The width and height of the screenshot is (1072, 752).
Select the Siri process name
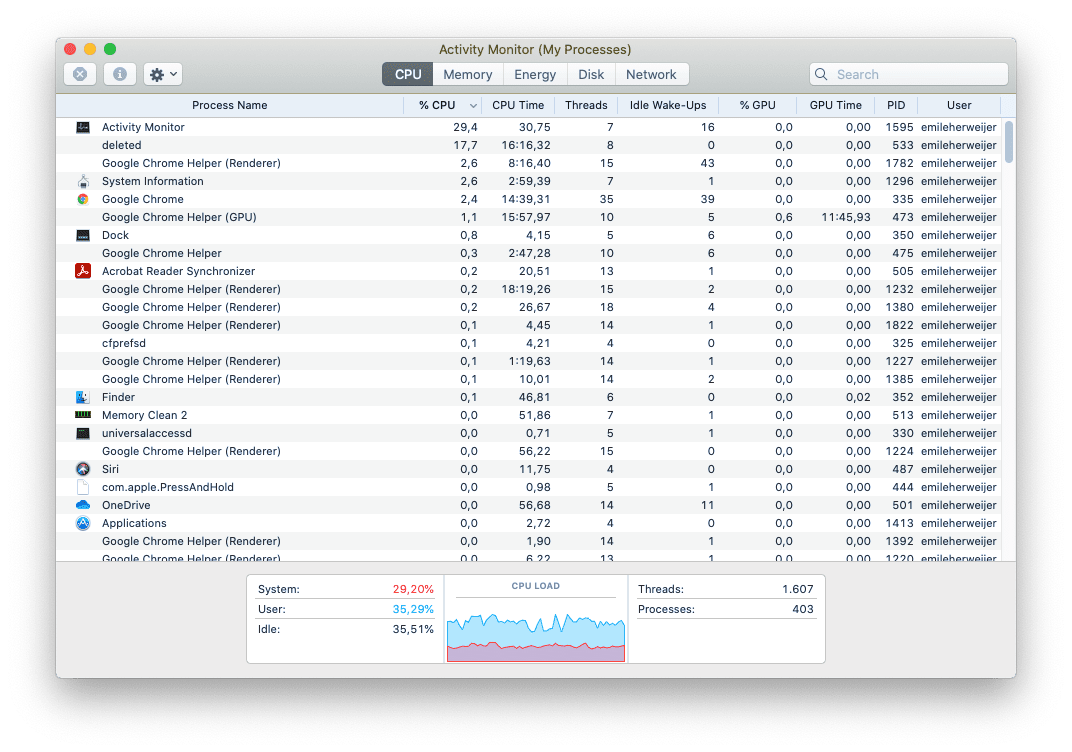click(110, 469)
